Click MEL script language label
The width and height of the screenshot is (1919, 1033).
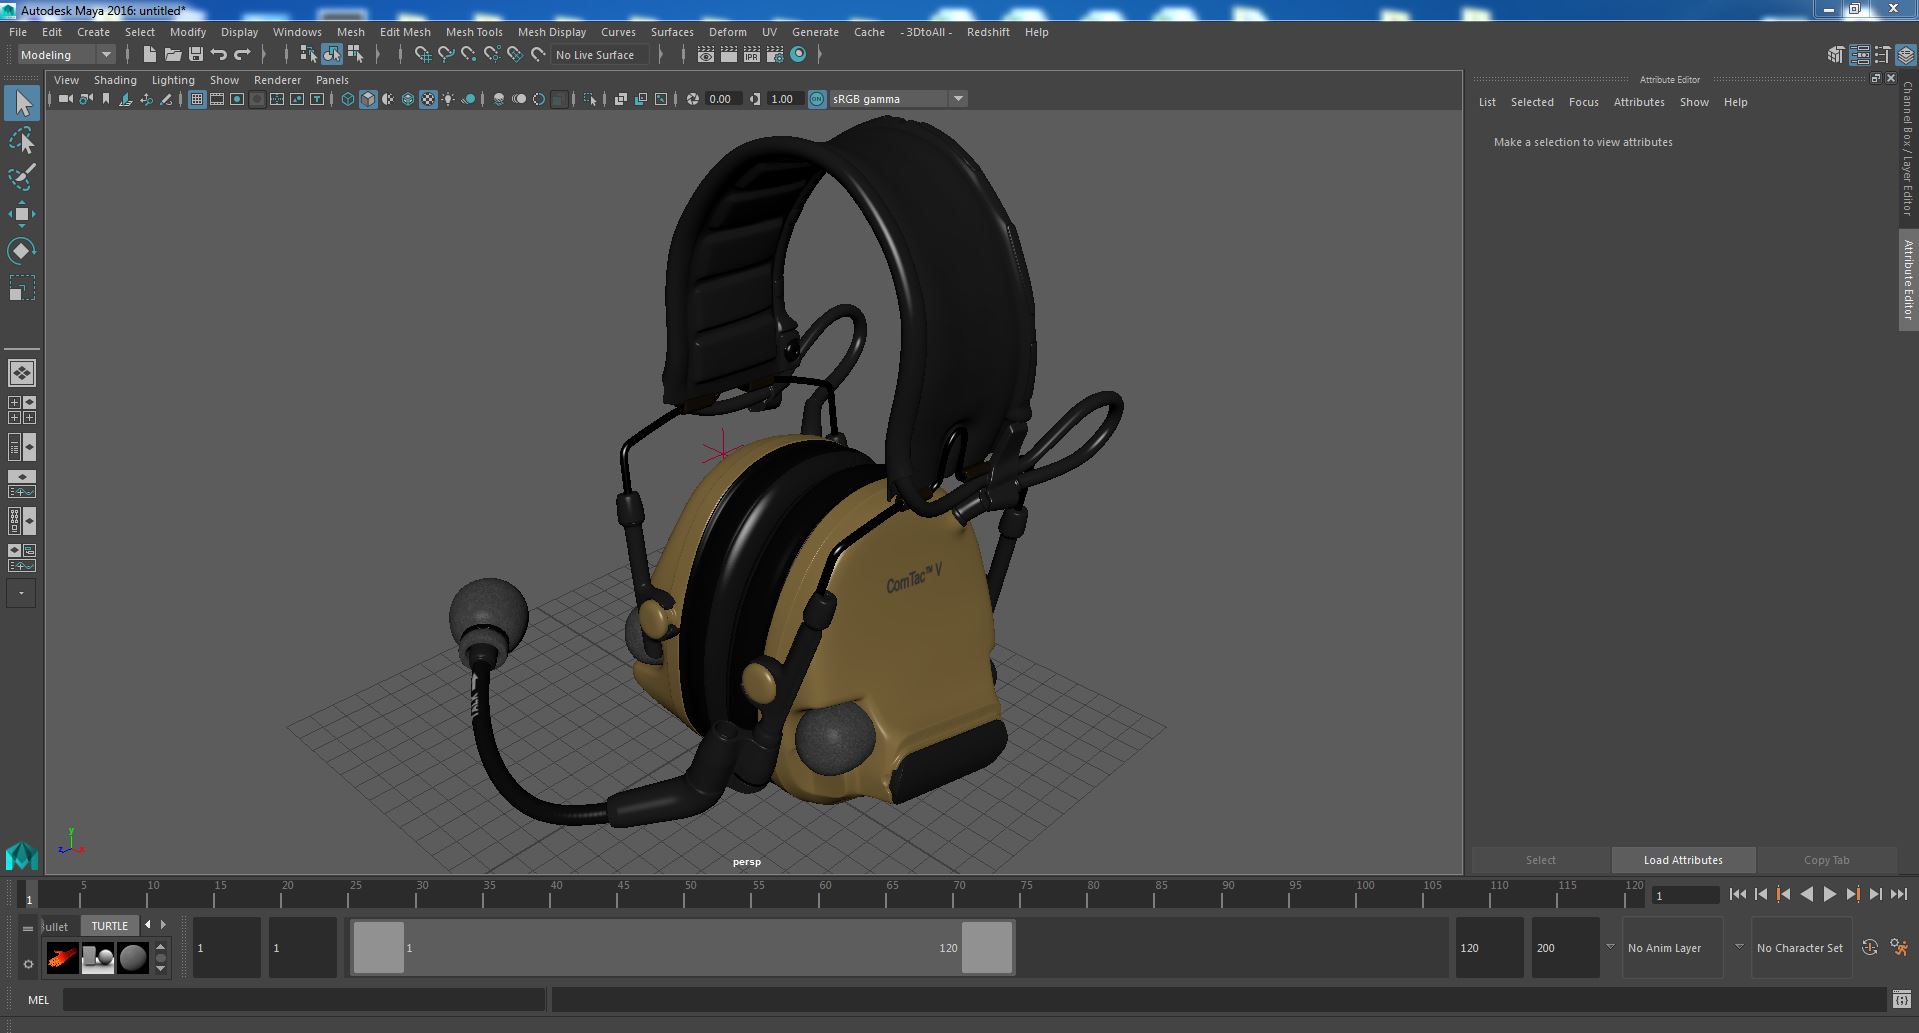click(38, 1000)
